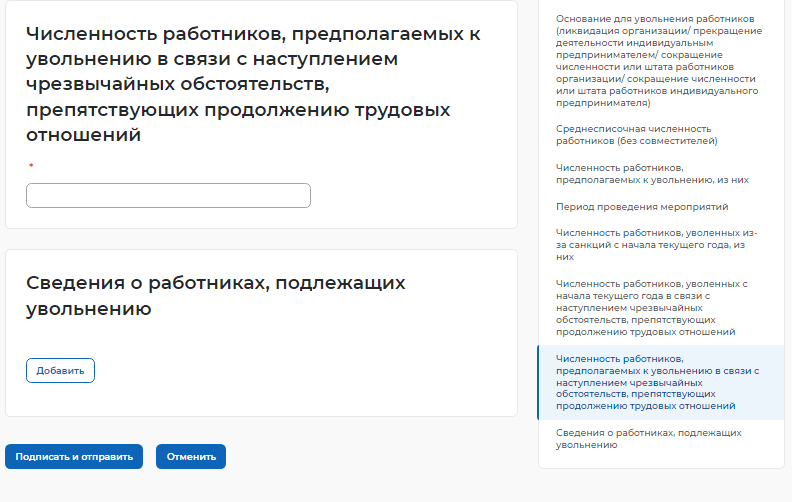
Task: Jump to Период проведения мероприятий
Action: click(642, 207)
